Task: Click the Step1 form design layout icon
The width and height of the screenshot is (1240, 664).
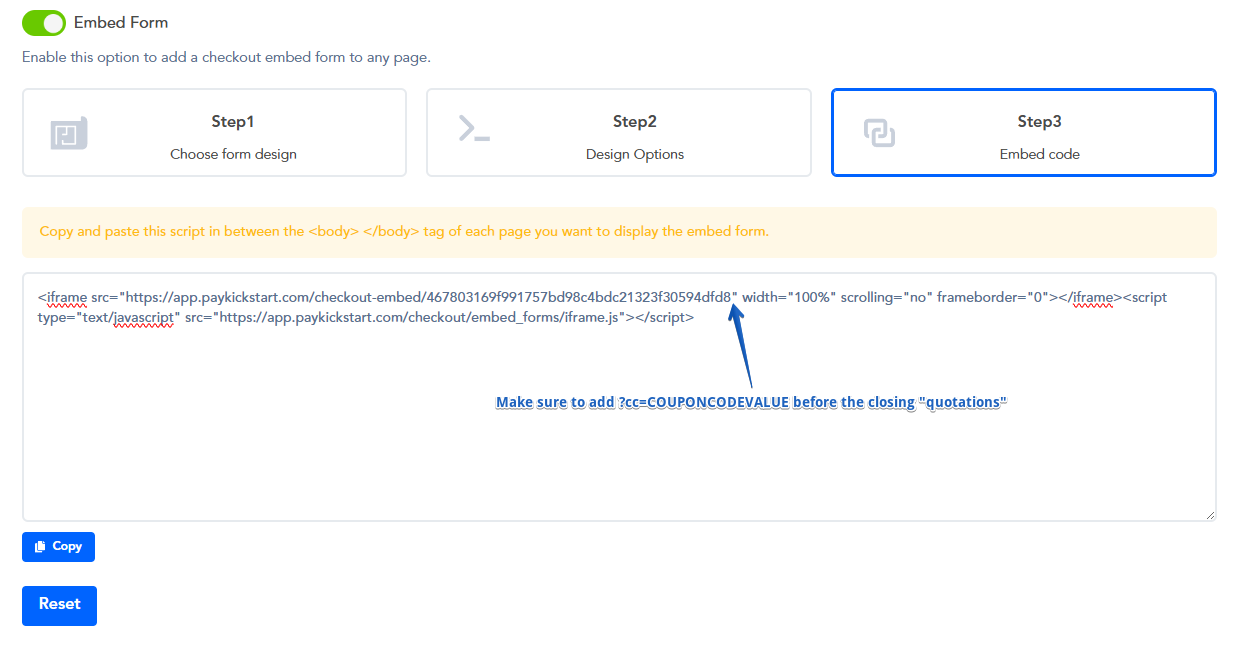Action: (x=69, y=133)
